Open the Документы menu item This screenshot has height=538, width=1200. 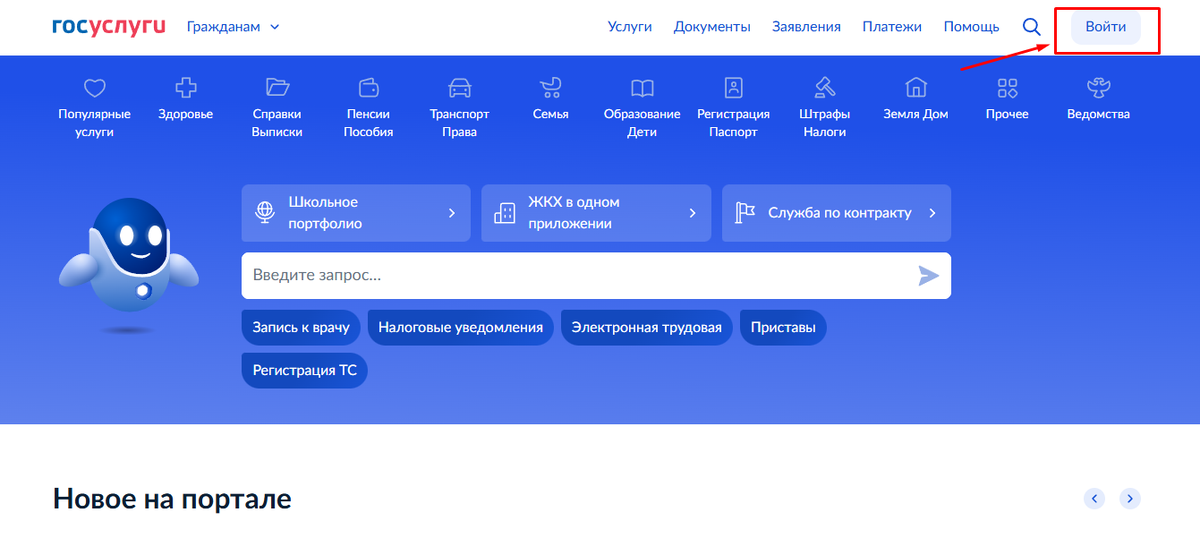click(x=712, y=27)
